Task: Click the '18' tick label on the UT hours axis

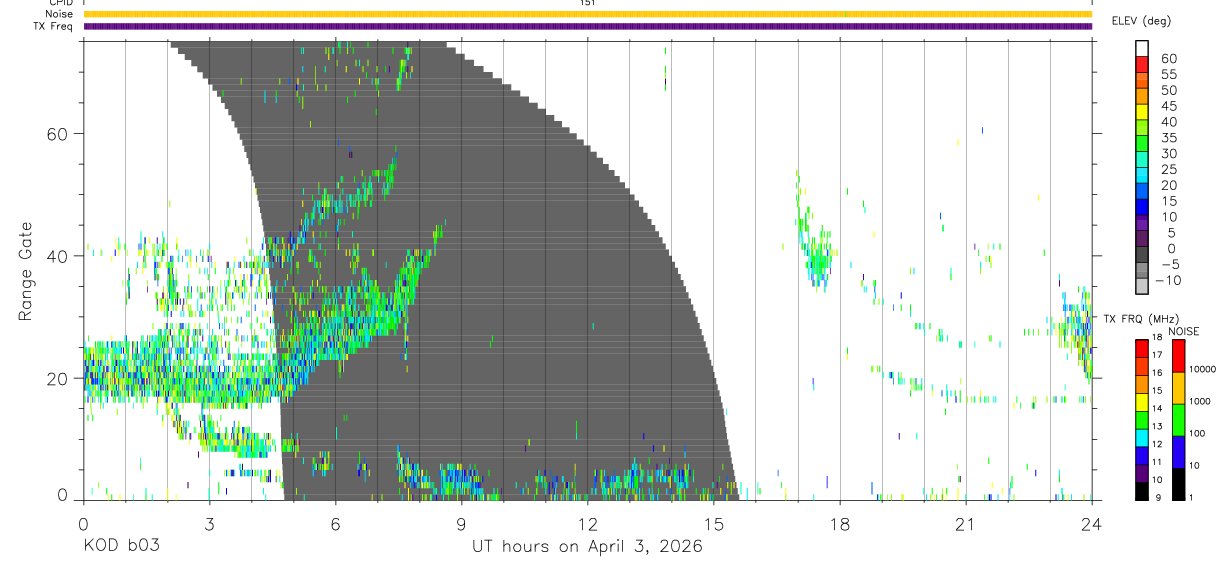Action: coord(839,523)
